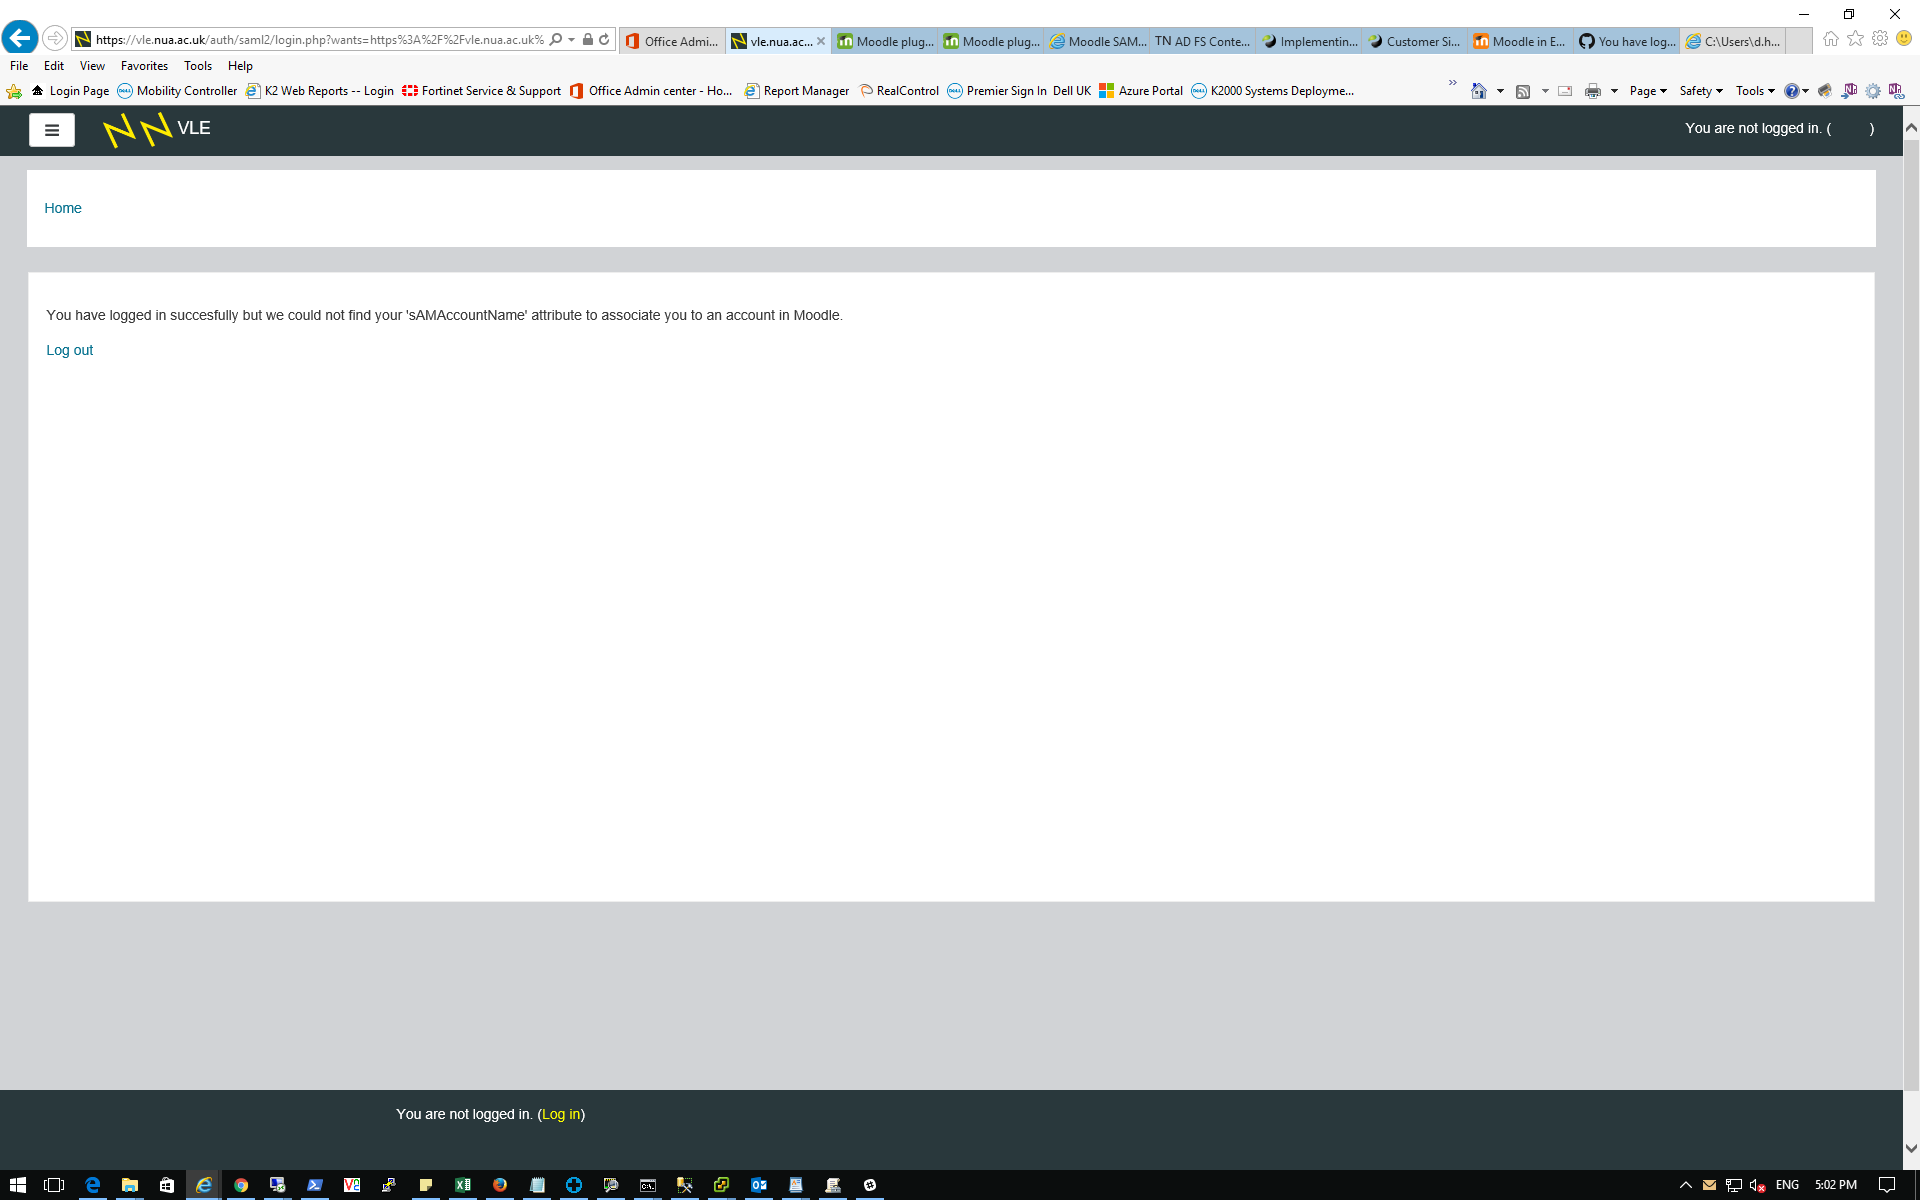
Task: Click the OneNote Linked Notes icon
Action: [x=1897, y=91]
